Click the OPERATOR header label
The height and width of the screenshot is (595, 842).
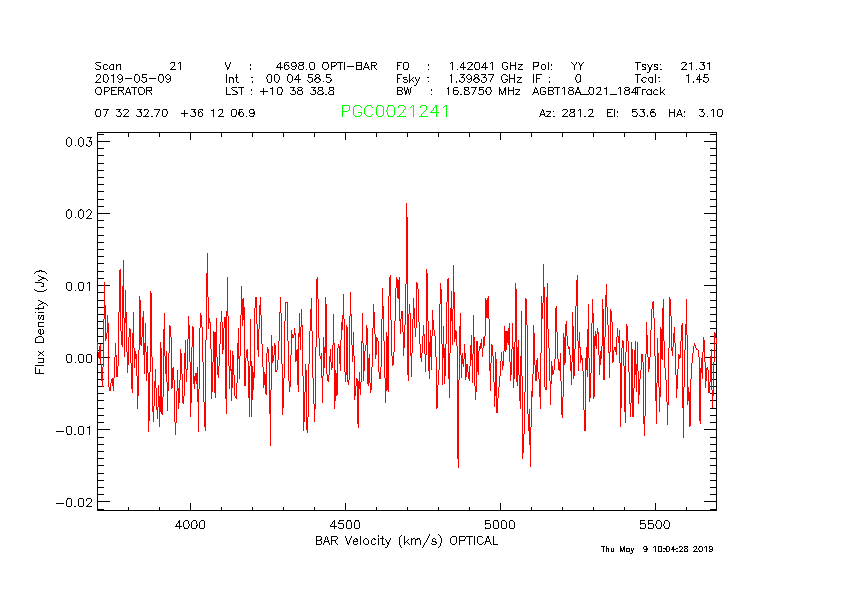pos(124,91)
